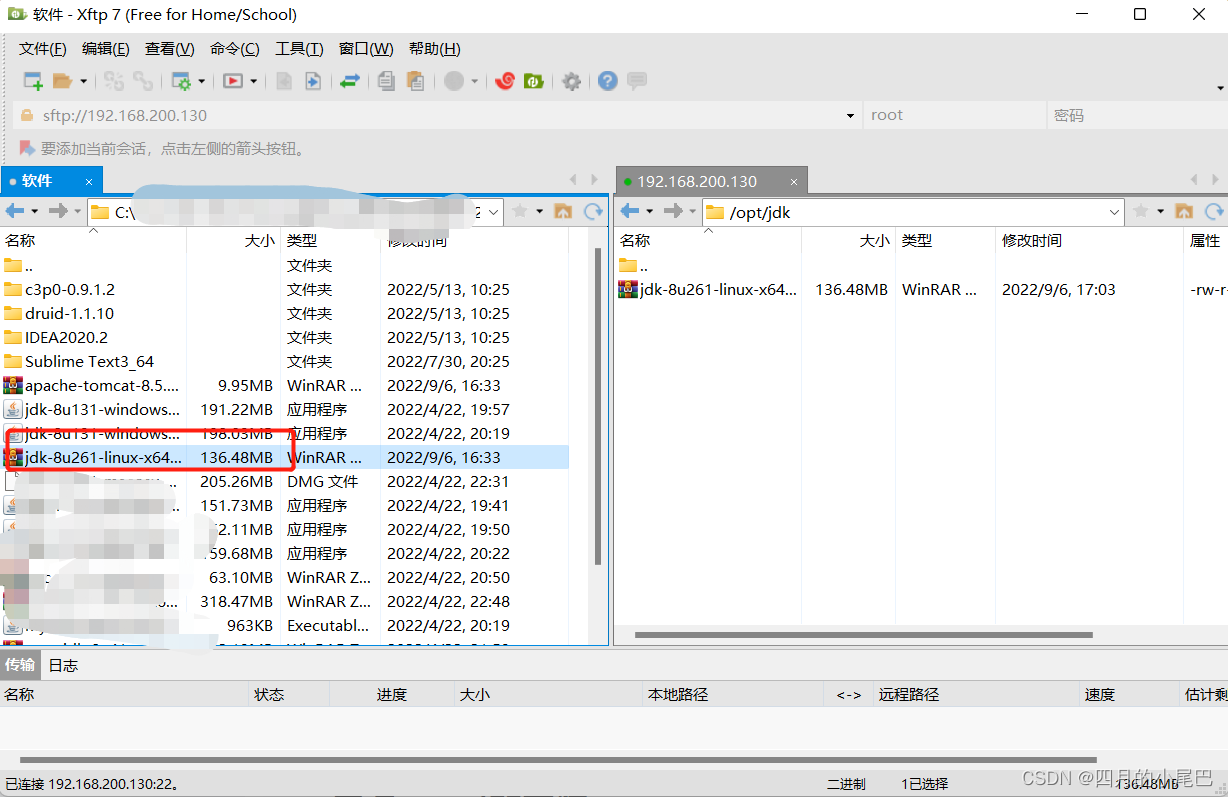Launch Xshell via the red swirl icon

pyautogui.click(x=505, y=81)
